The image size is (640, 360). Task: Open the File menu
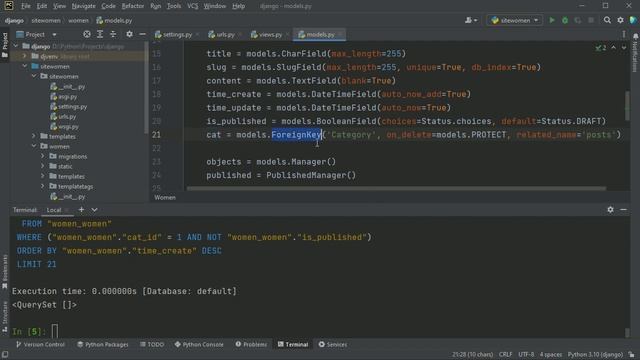tap(25, 6)
